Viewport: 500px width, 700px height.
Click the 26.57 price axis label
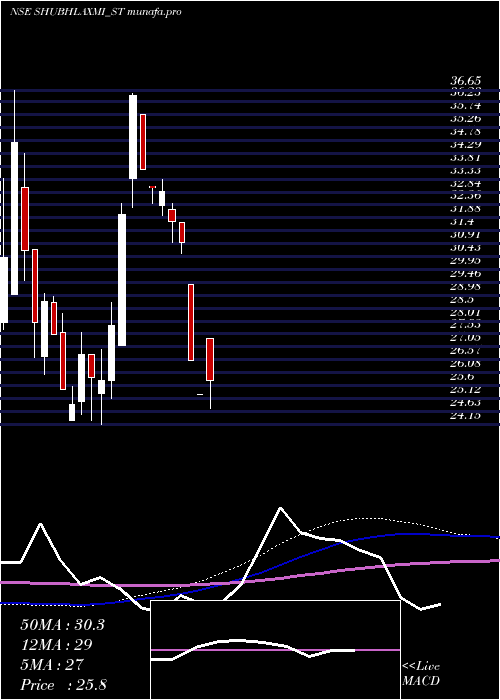pyautogui.click(x=466, y=351)
